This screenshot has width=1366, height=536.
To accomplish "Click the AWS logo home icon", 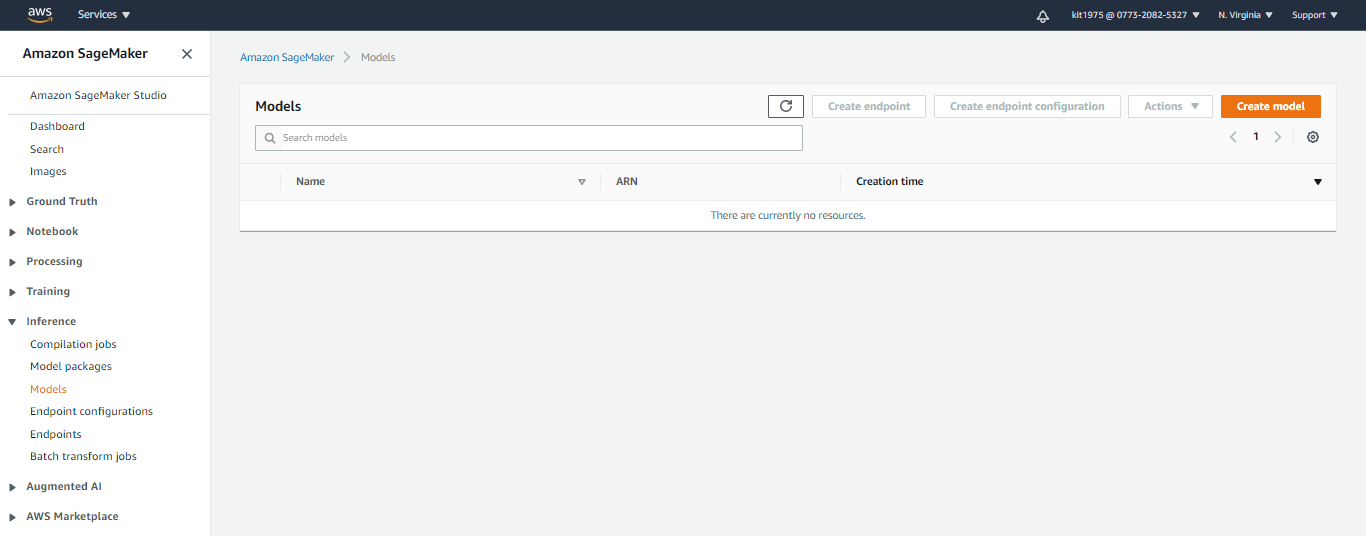I will click(40, 15).
